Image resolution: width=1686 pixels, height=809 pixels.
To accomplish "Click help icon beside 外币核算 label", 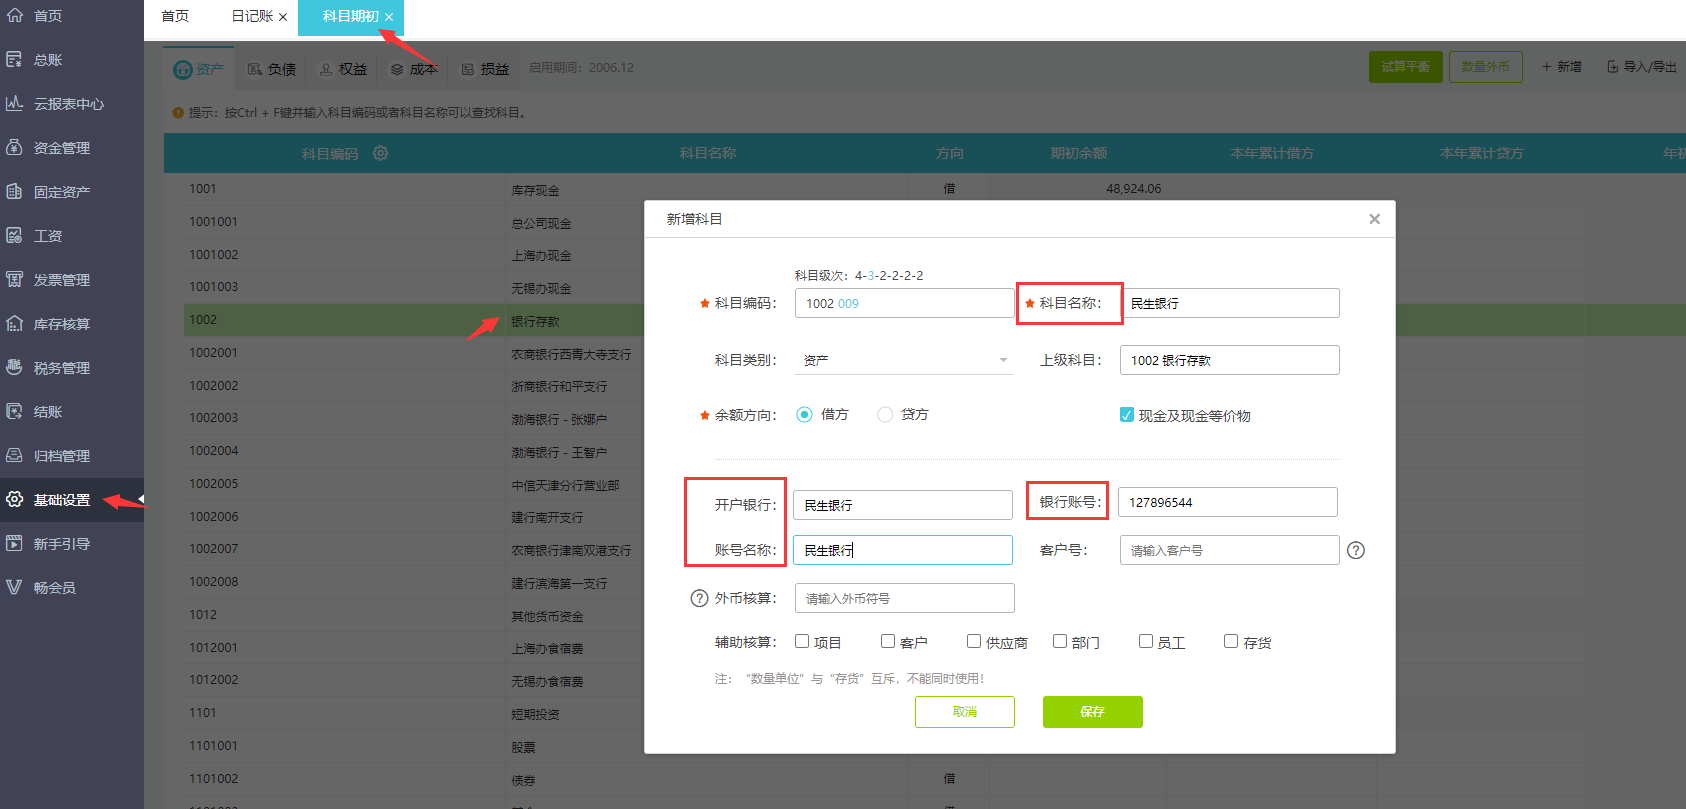I will pyautogui.click(x=699, y=598).
